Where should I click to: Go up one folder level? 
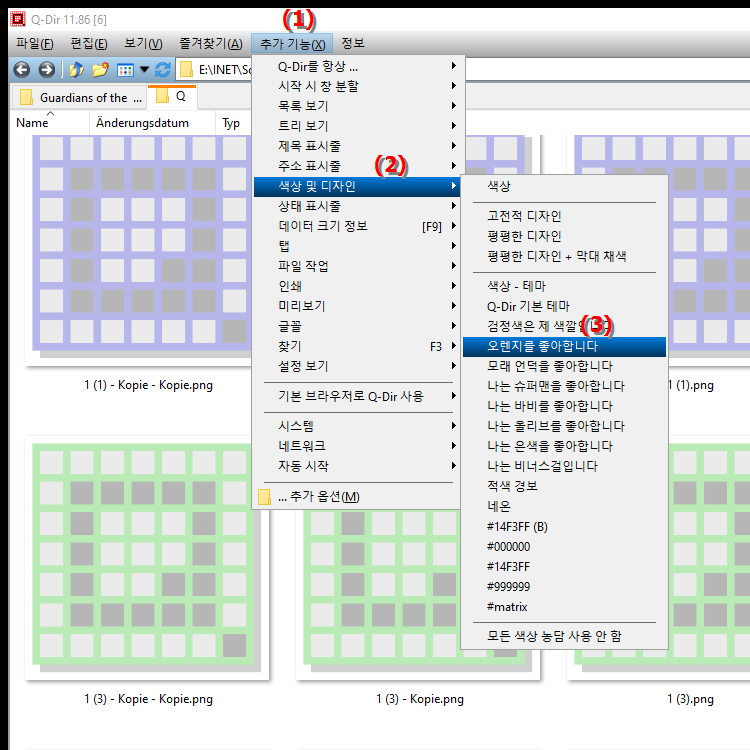point(76,70)
